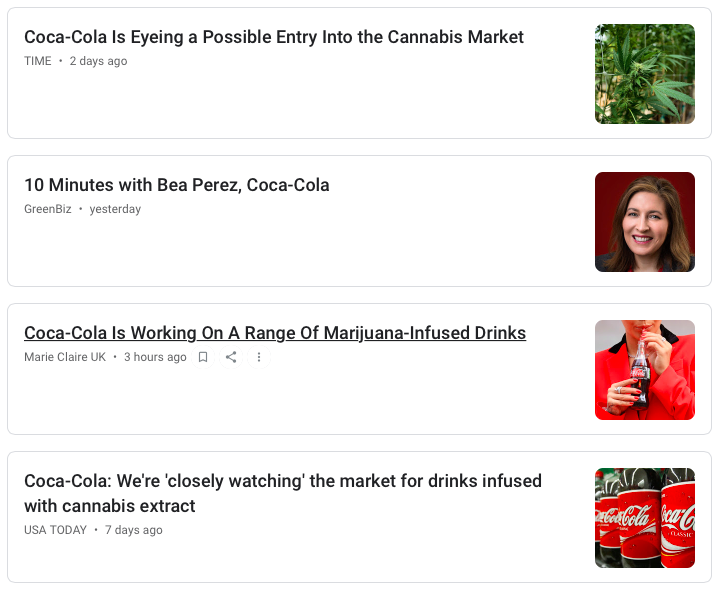Screen dimensions: 719x592
Task: Click the woman holding Coke bottle thumbnail
Action: 644,370
